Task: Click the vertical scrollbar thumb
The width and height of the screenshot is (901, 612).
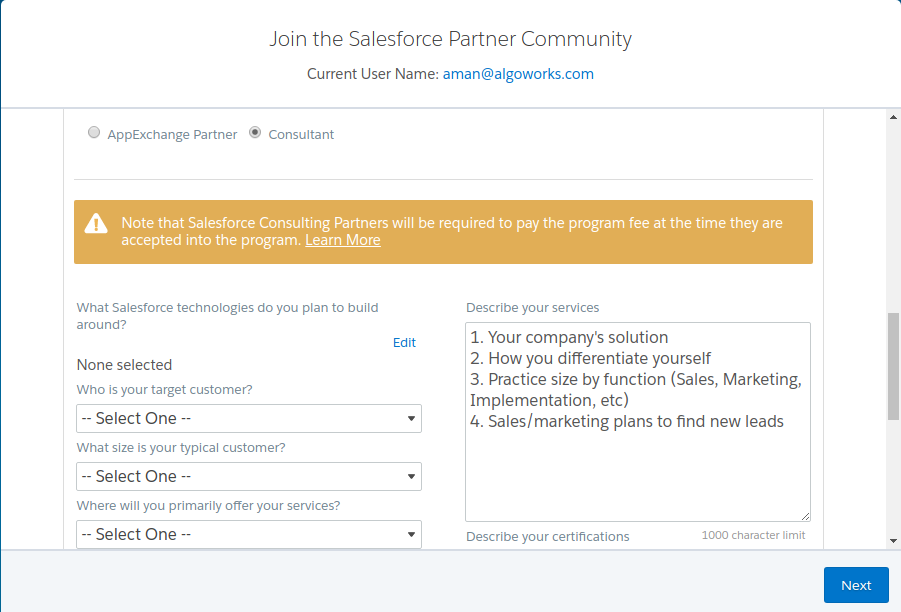Action: click(x=893, y=365)
